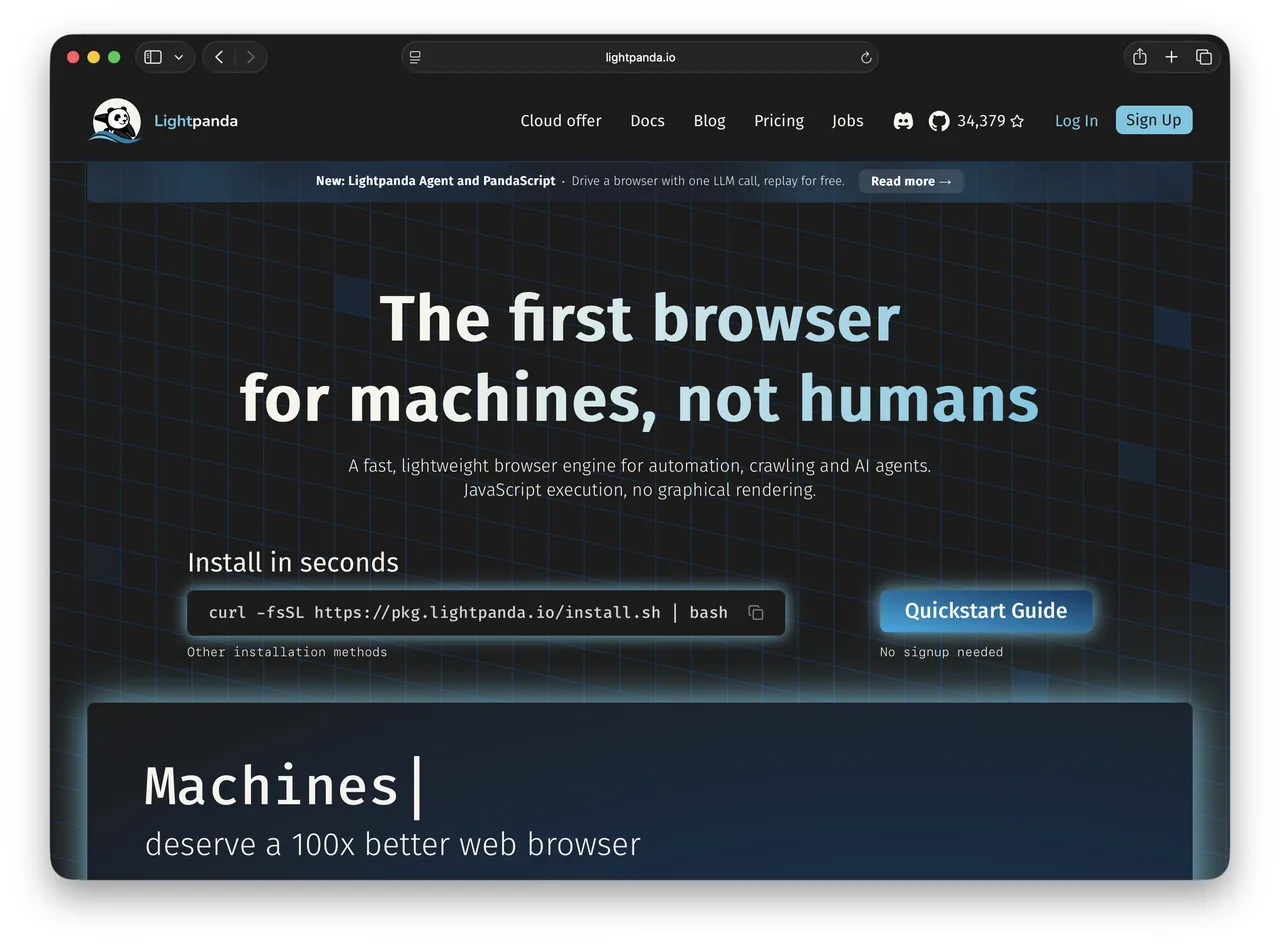Click the 'No signup needed' text
Screen dimensions: 1280x946
(941, 652)
